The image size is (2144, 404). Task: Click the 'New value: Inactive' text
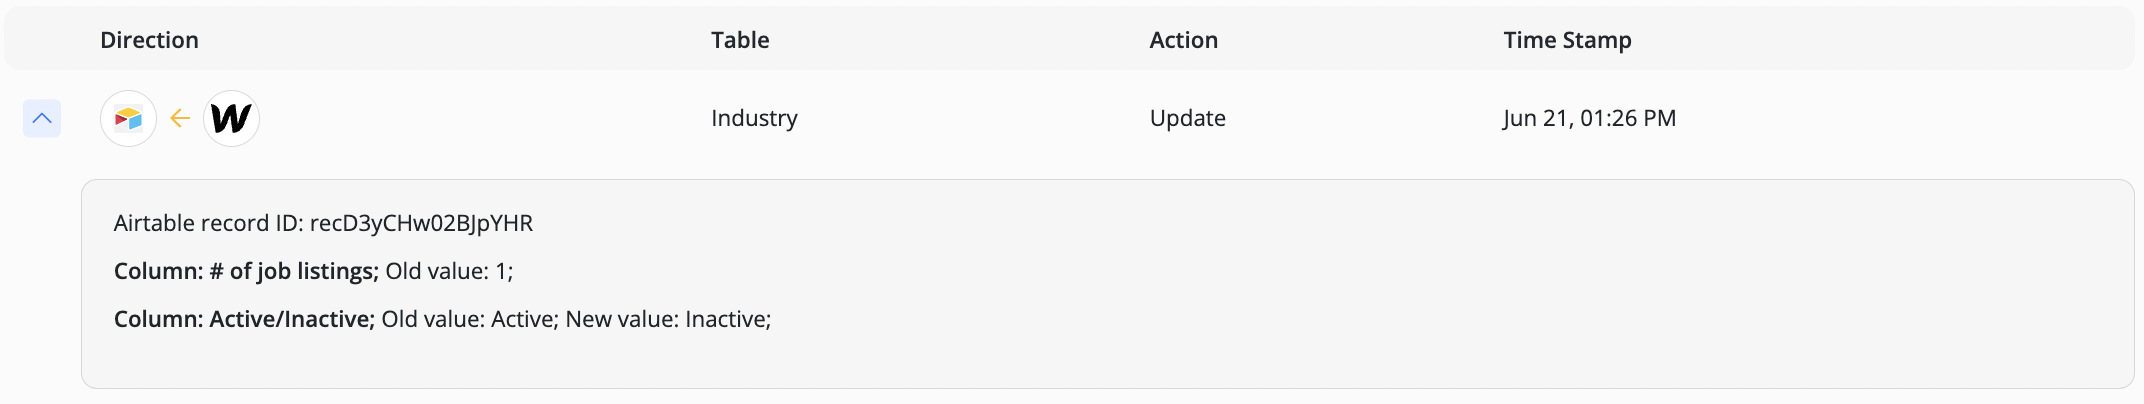tap(668, 319)
